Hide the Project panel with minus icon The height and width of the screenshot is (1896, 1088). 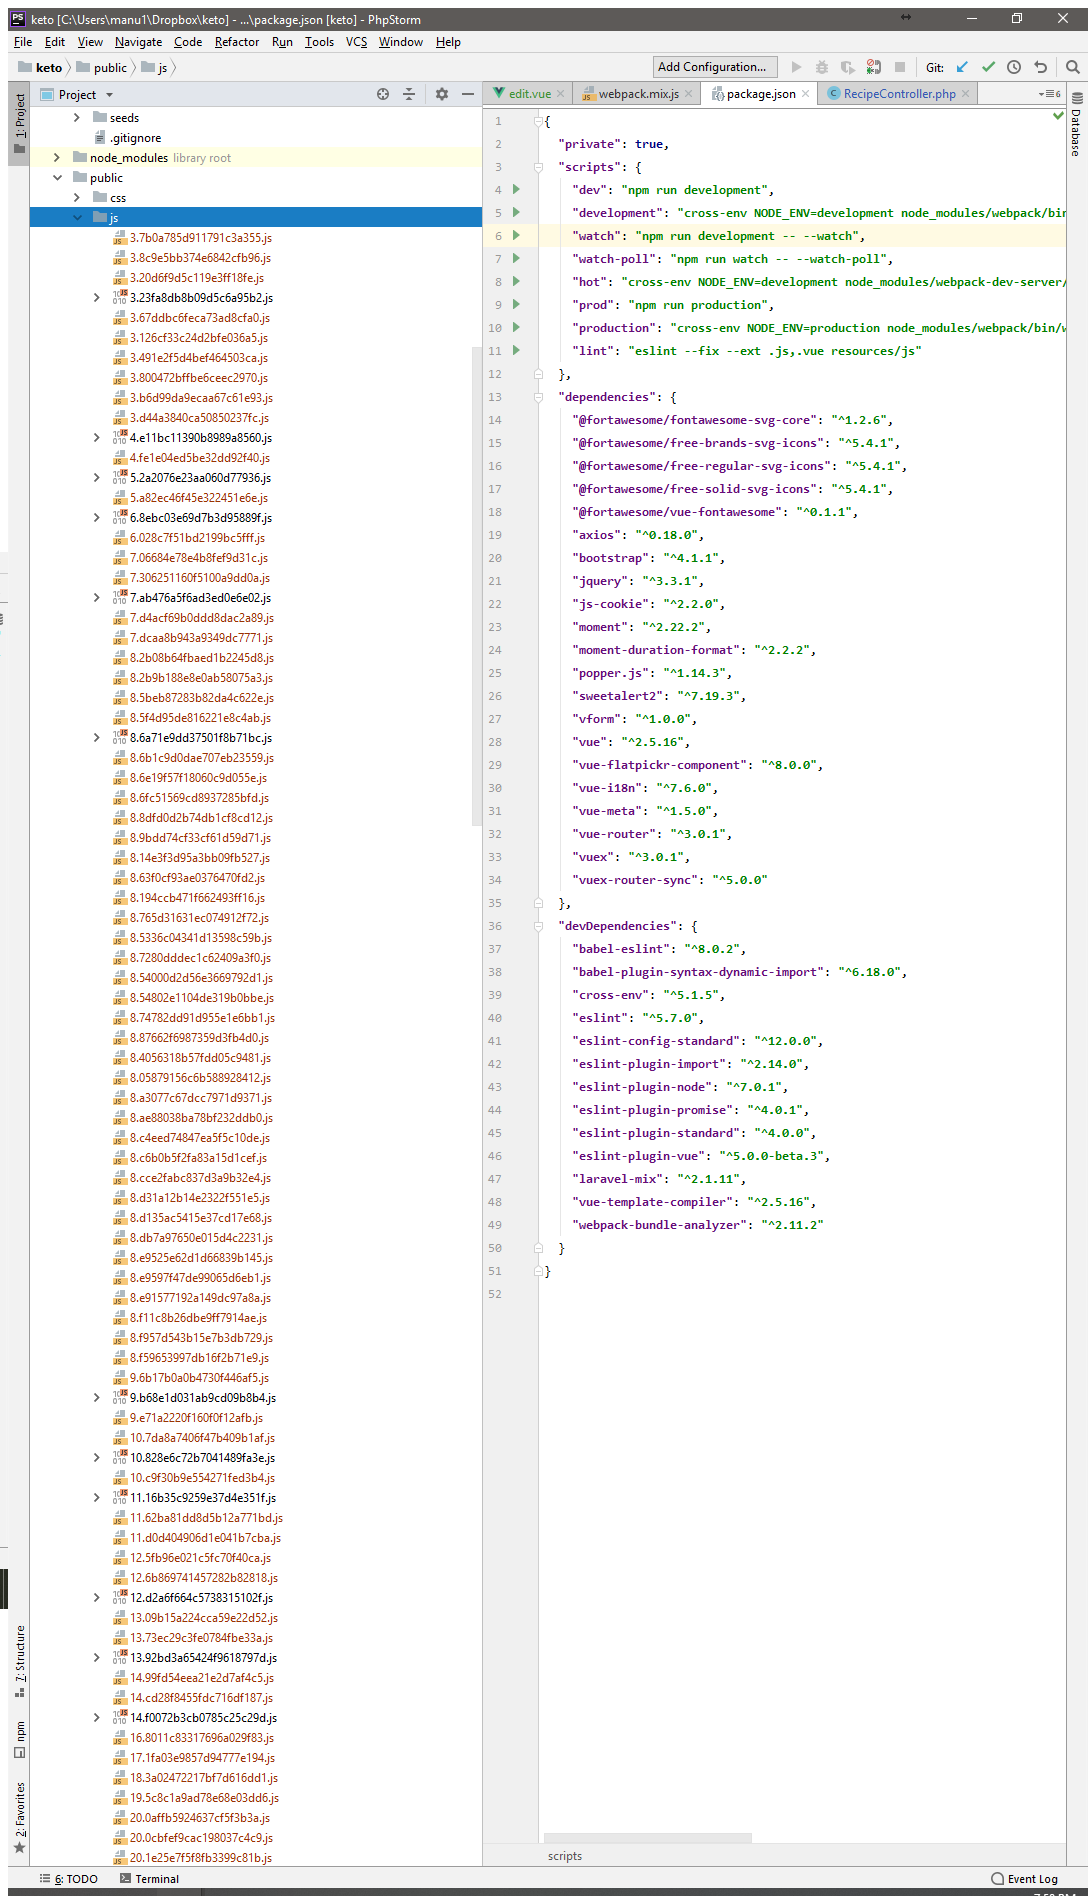pyautogui.click(x=468, y=94)
